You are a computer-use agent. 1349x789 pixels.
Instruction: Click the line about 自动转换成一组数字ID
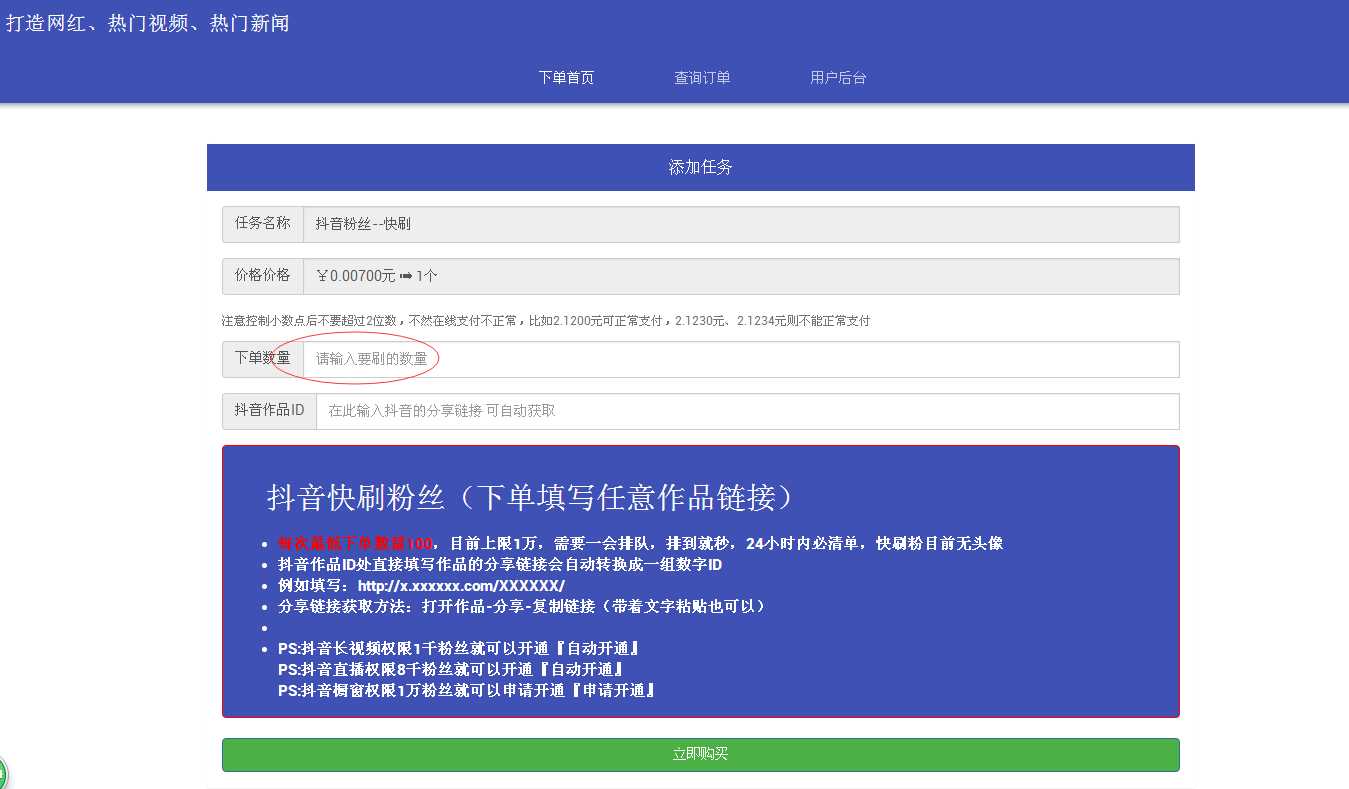pos(500,564)
